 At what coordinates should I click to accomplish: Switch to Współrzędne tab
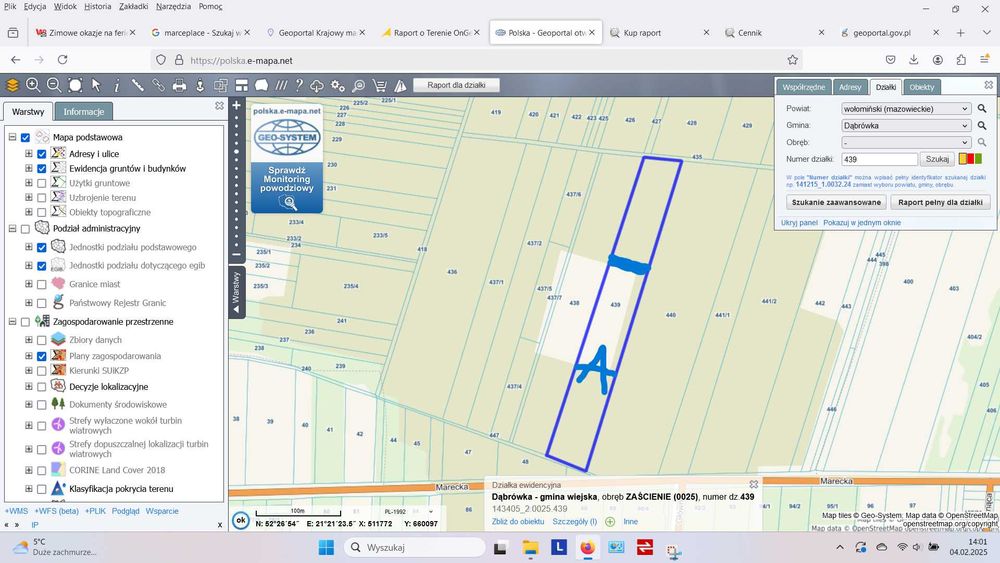(804, 87)
